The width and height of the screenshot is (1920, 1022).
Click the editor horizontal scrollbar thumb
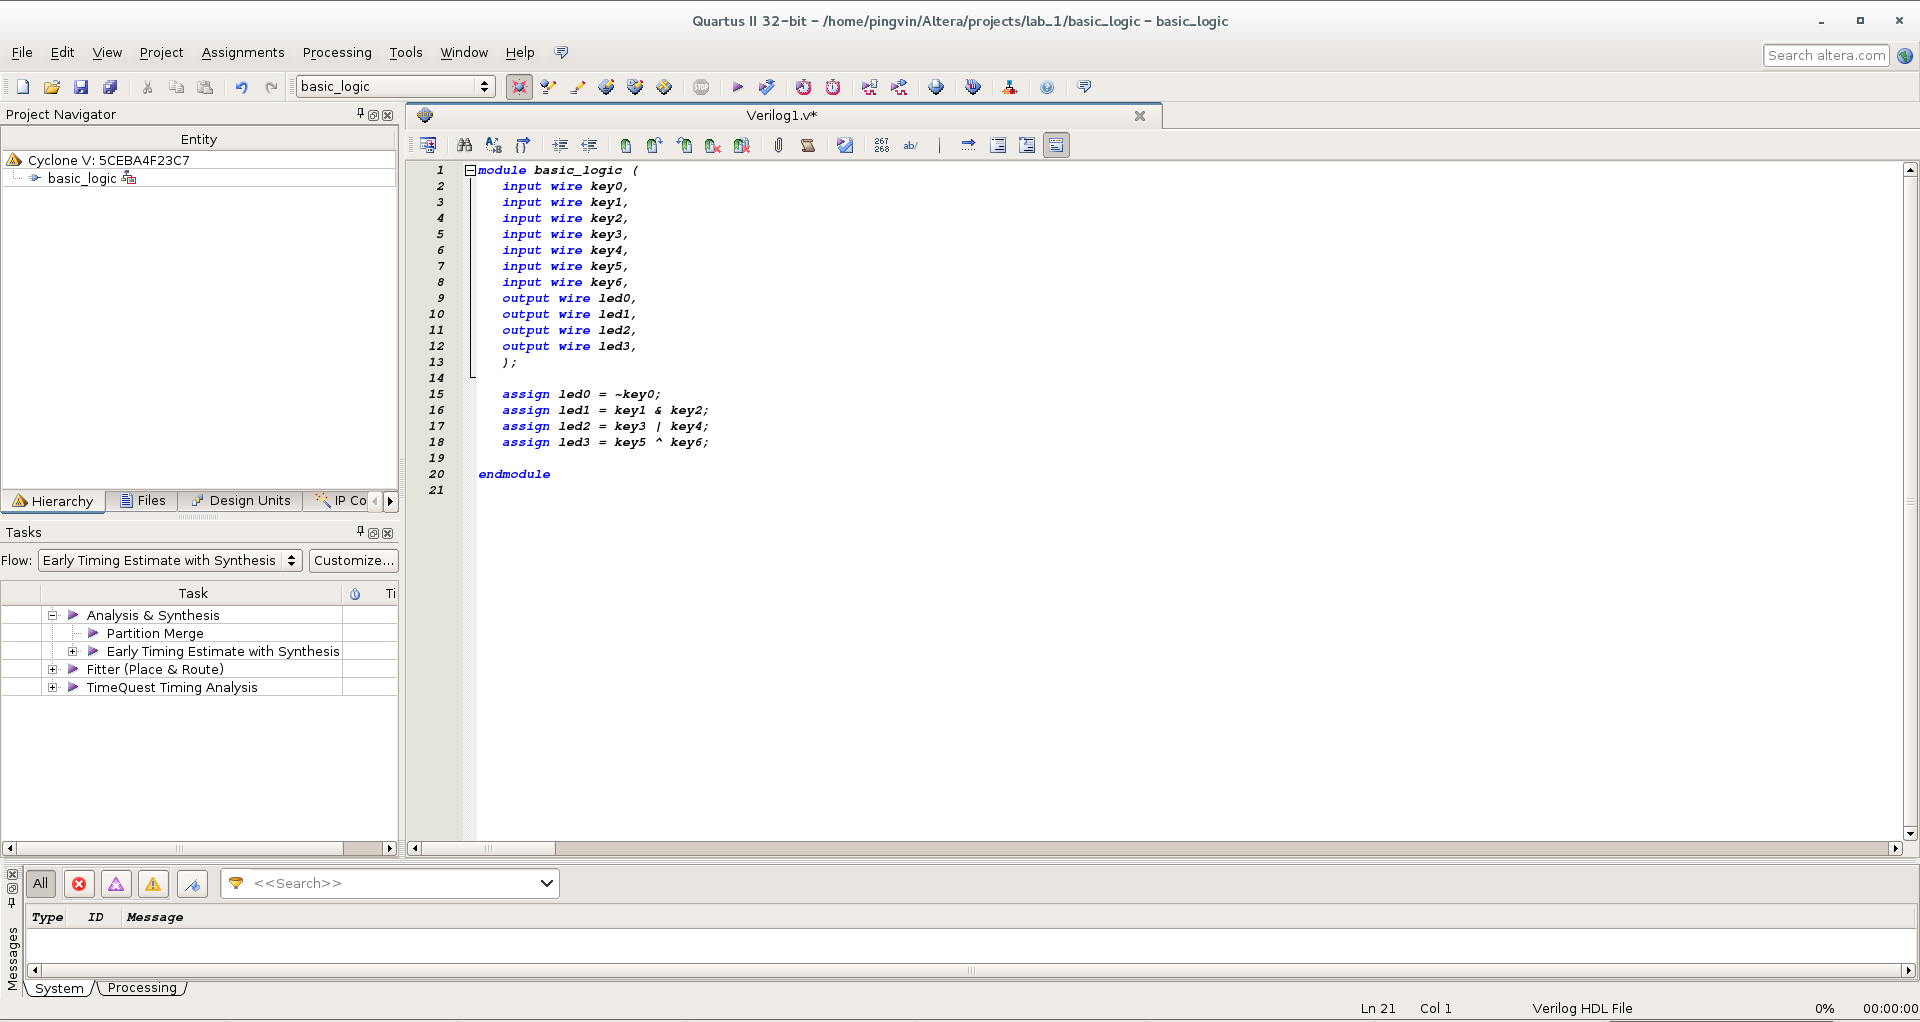click(488, 848)
